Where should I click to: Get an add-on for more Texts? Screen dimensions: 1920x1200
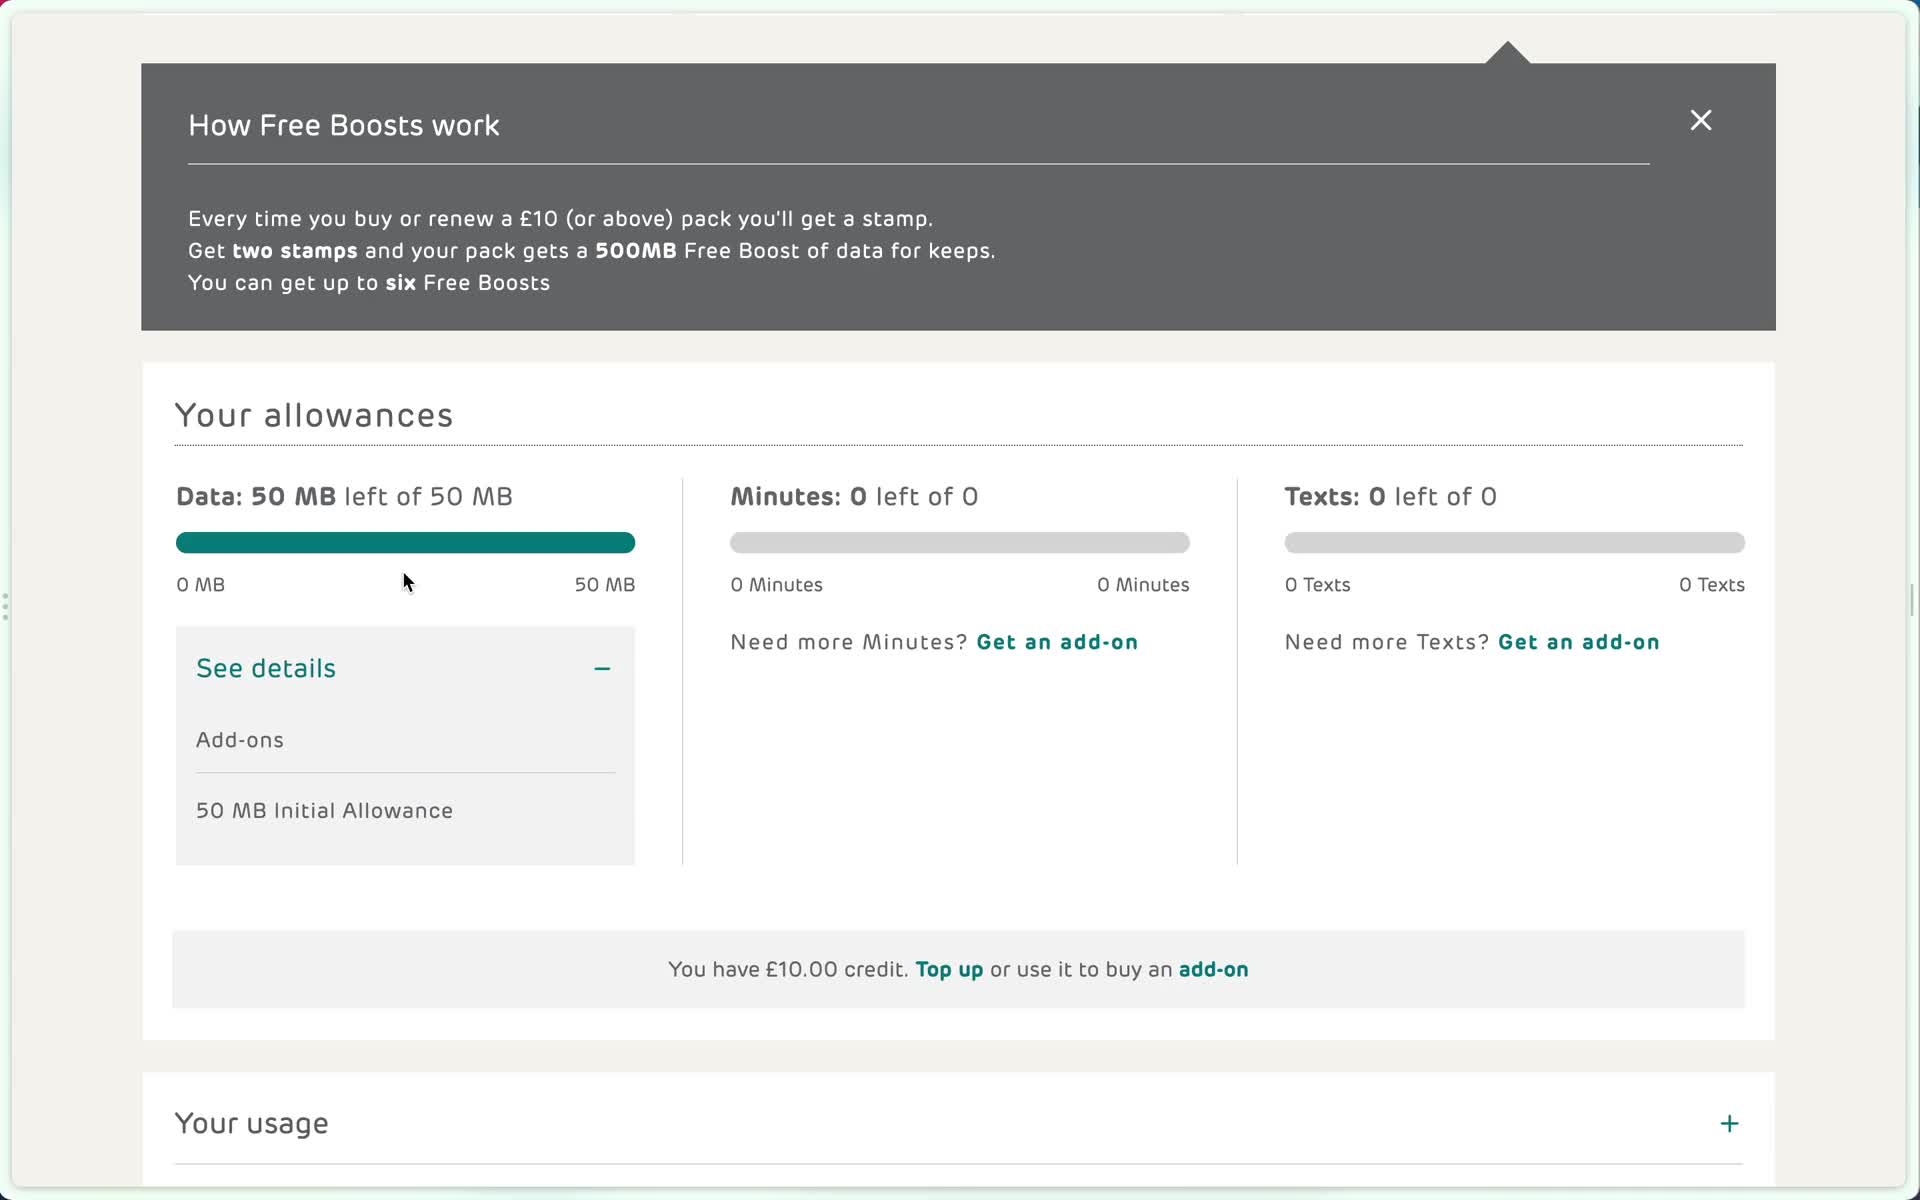coord(1578,642)
